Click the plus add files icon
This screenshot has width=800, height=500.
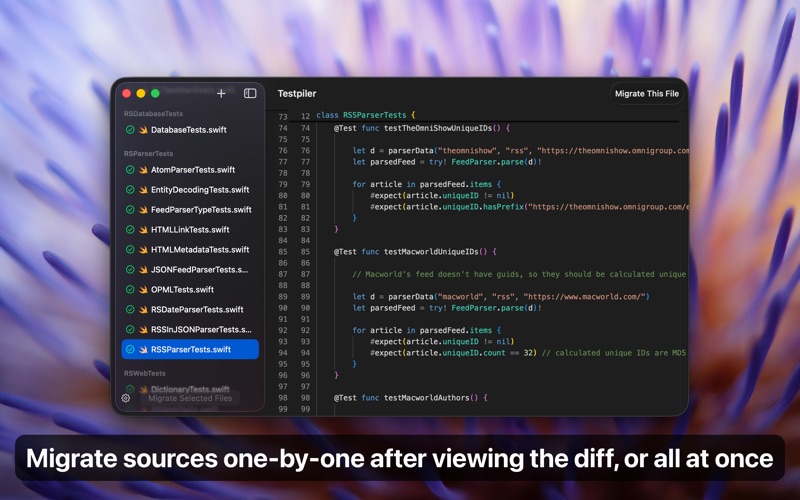221,93
